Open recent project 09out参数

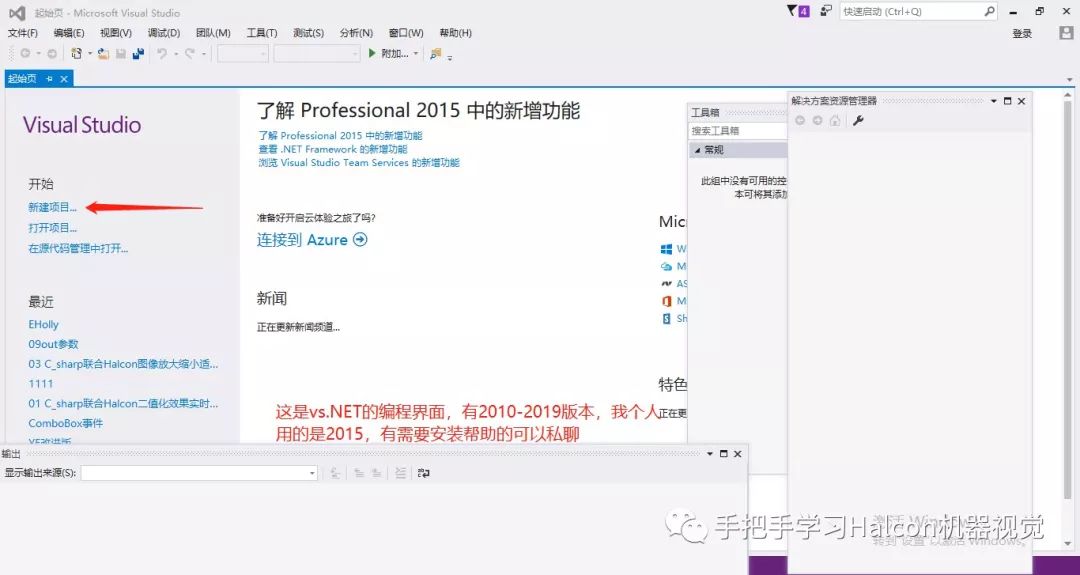[x=53, y=344]
